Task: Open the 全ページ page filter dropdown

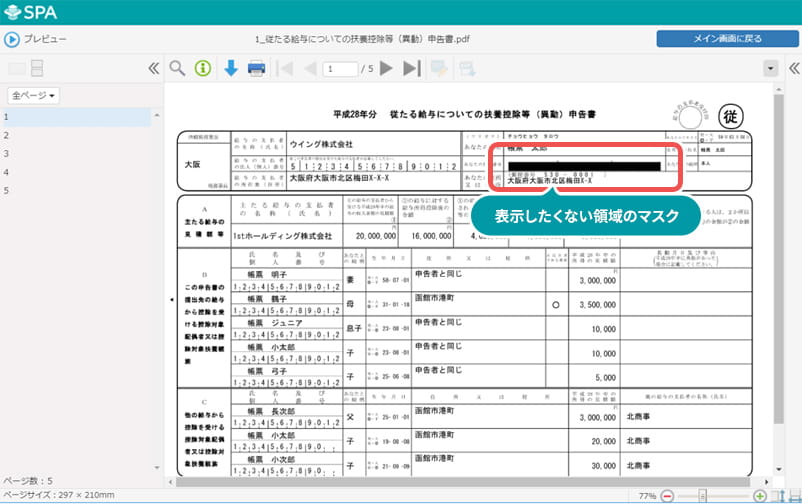Action: coord(33,96)
